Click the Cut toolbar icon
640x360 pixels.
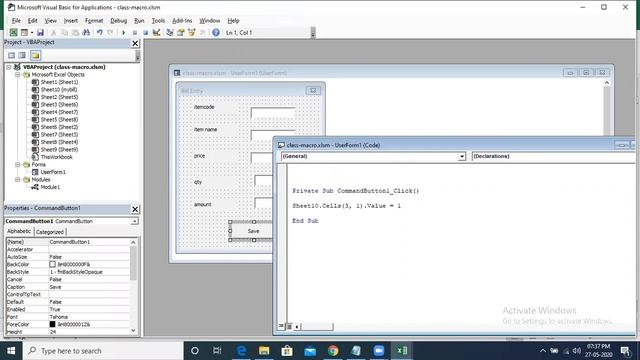53,32
